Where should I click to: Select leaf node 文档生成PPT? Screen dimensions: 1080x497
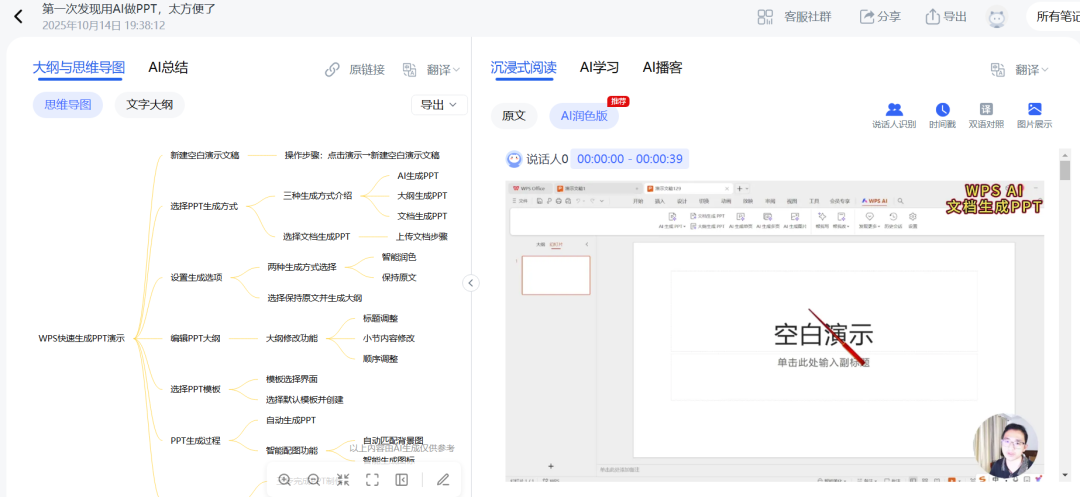[x=422, y=216]
